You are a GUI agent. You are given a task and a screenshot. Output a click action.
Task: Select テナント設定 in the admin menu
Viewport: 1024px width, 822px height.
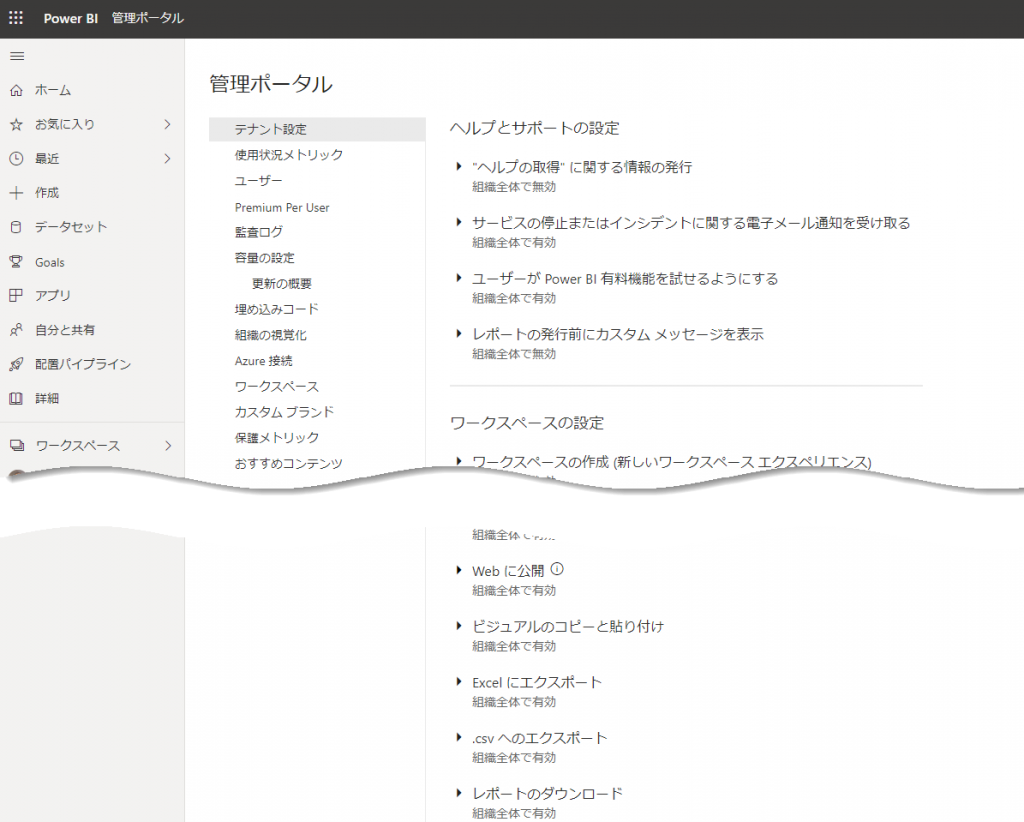pos(271,129)
